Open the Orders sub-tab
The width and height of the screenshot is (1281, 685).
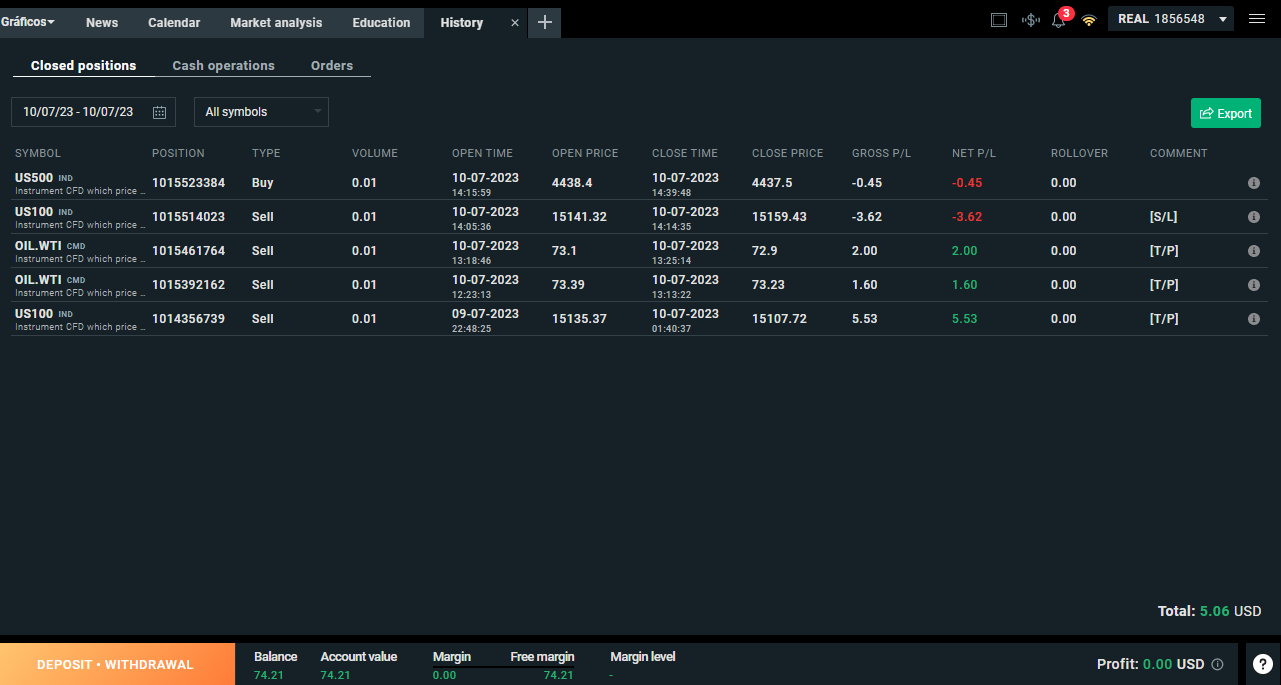coord(332,65)
